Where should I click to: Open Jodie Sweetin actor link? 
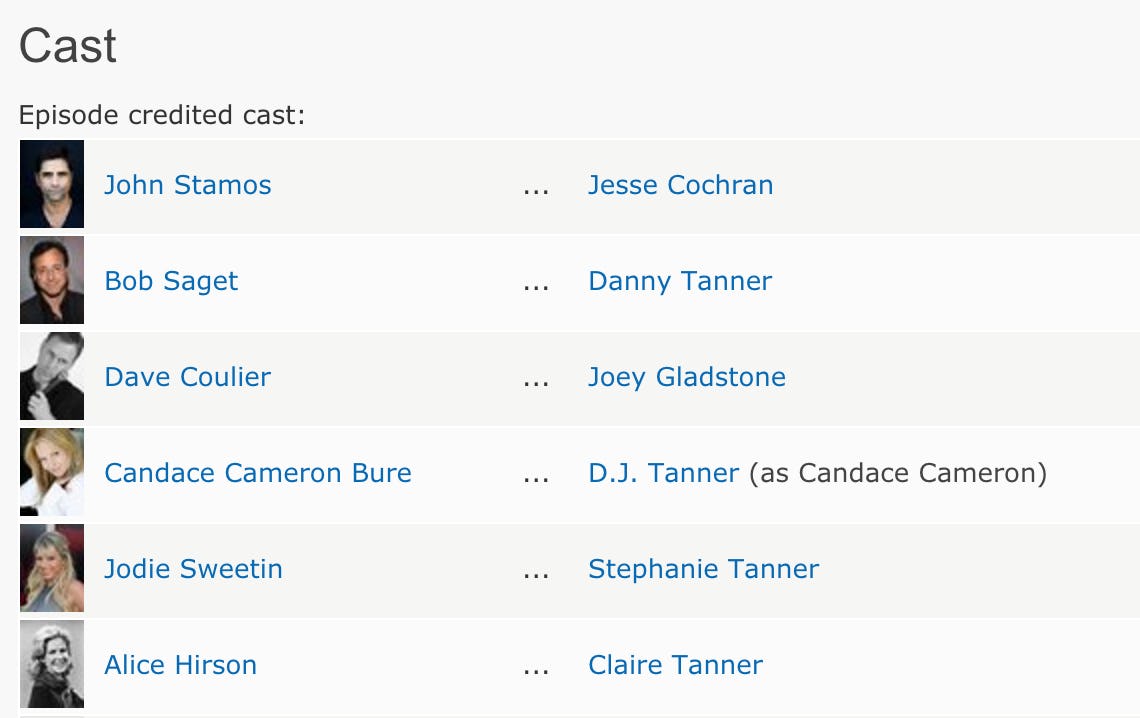click(193, 569)
